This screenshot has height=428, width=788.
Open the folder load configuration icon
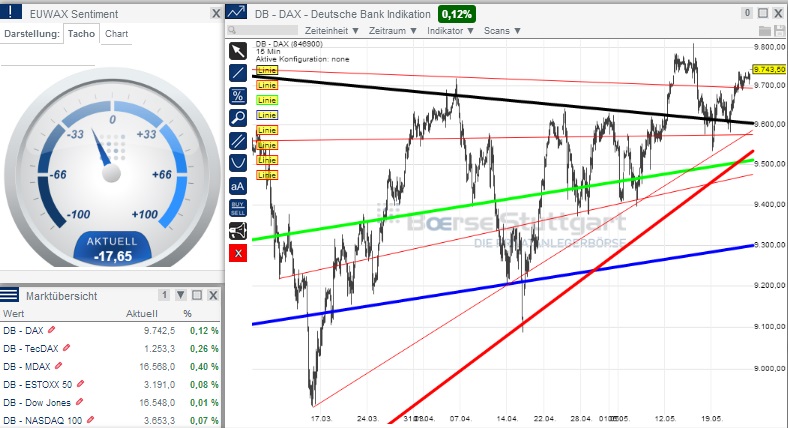tap(764, 31)
